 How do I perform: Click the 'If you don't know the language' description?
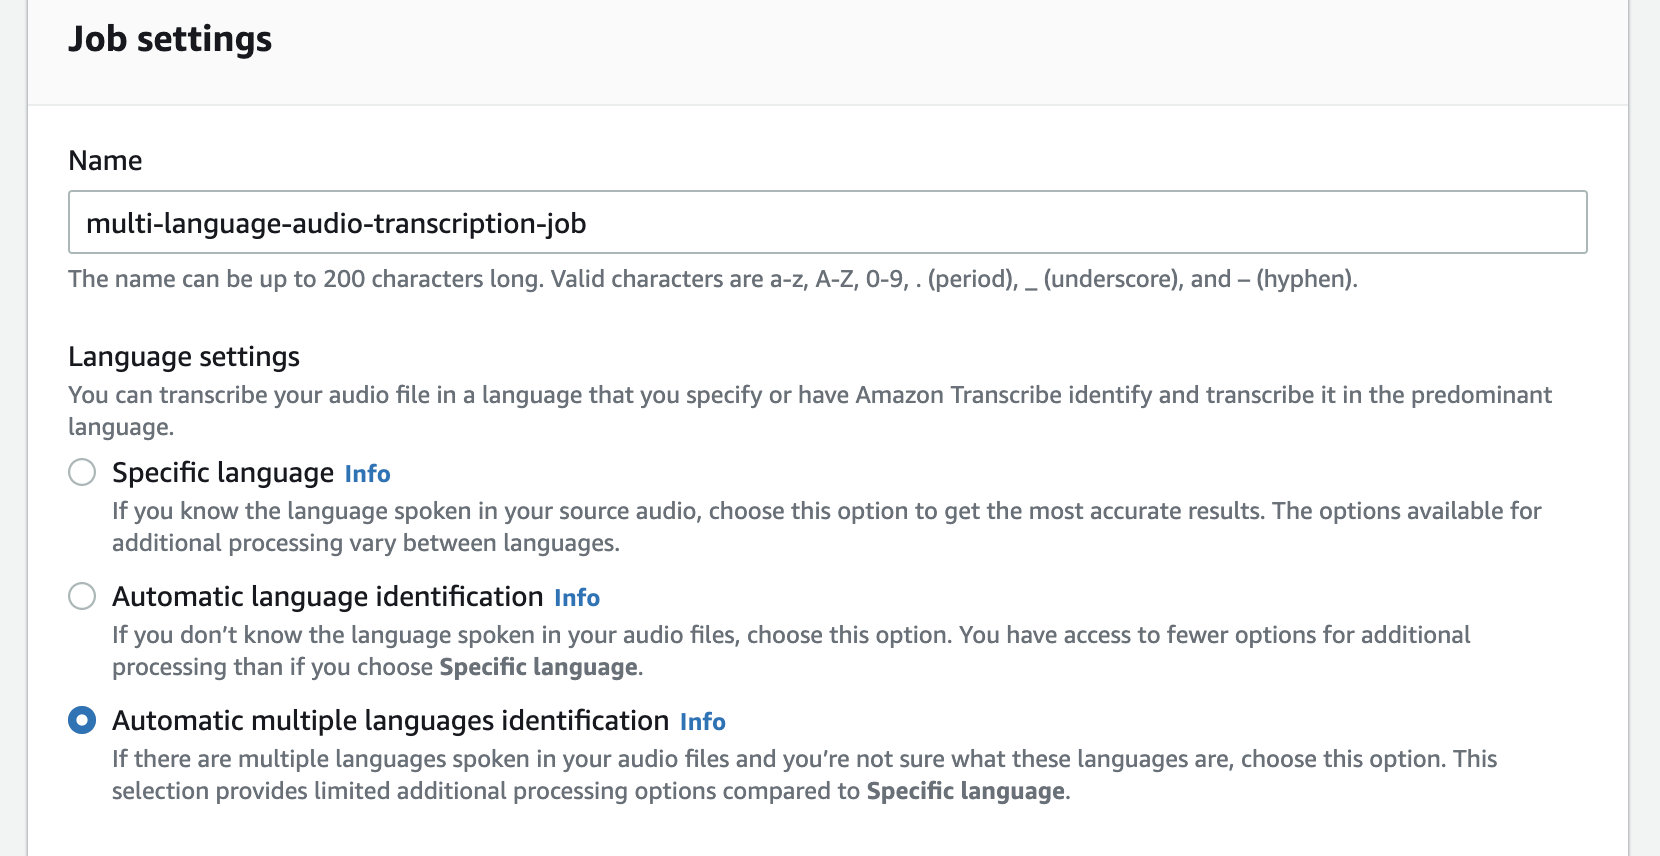click(x=790, y=636)
